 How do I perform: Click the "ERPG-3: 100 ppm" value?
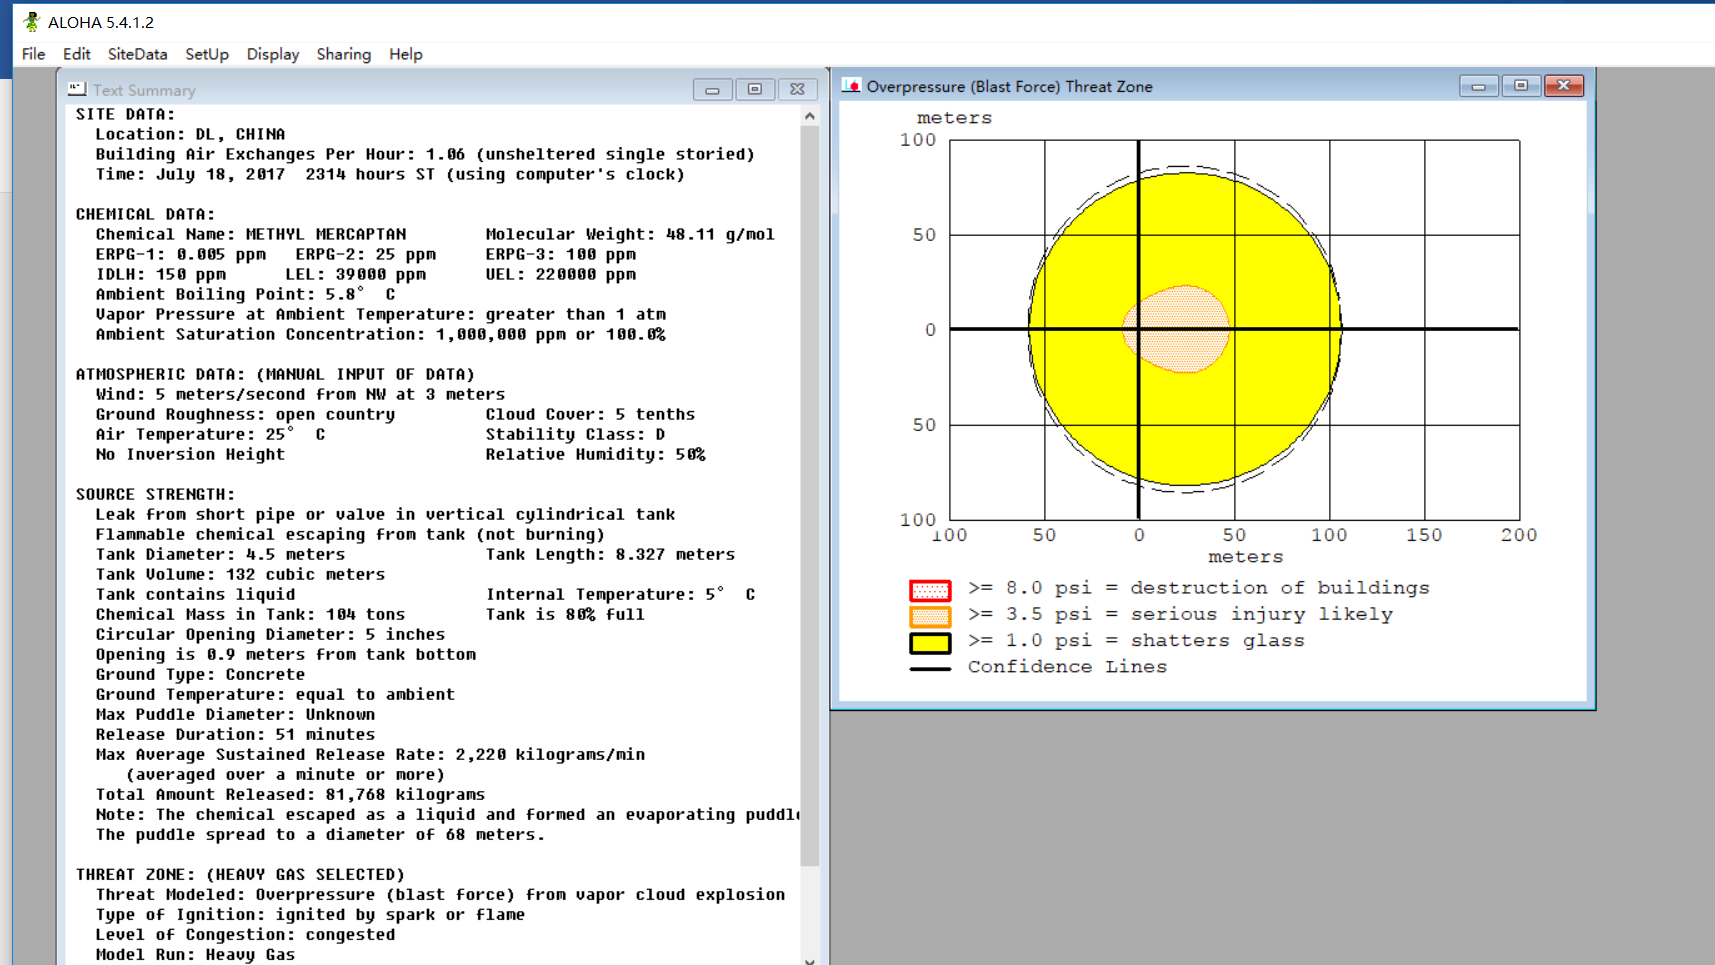pyautogui.click(x=561, y=254)
